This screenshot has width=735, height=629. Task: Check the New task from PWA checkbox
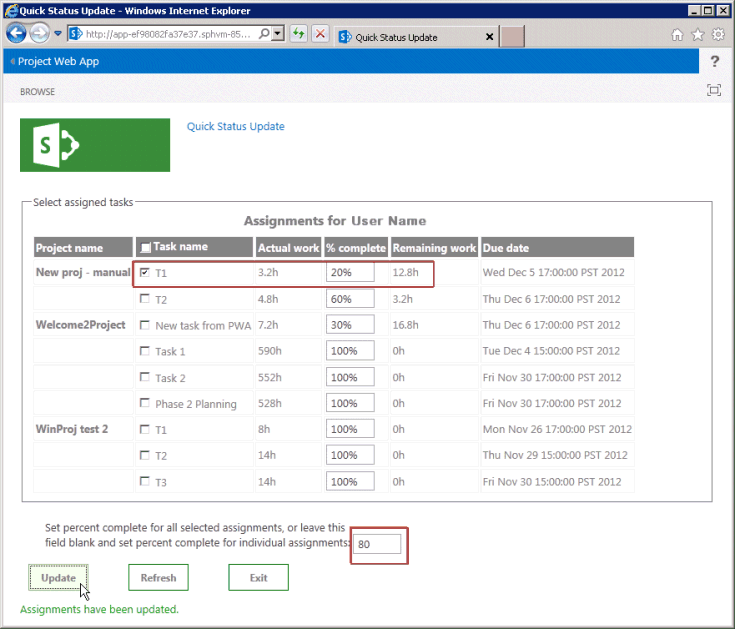(x=146, y=325)
